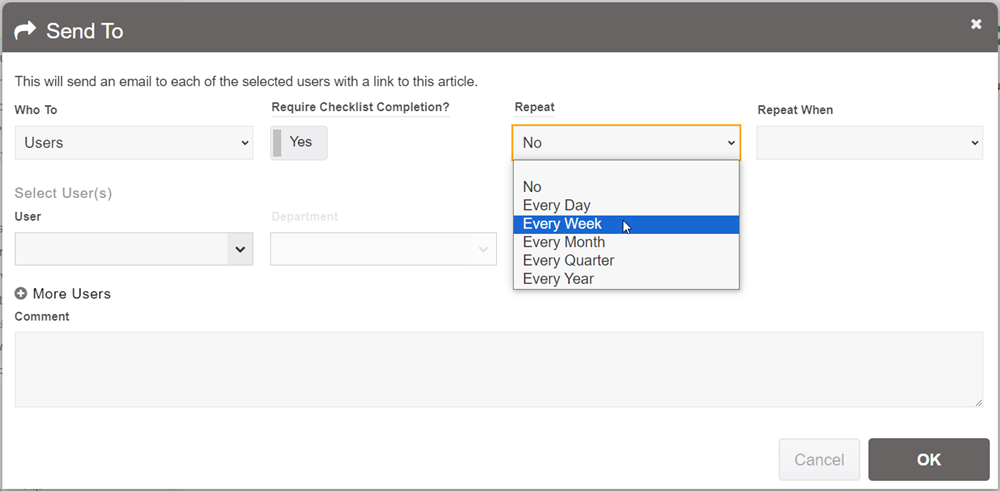Select Every Week repeat option
Image resolution: width=1000 pixels, height=491 pixels.
pos(562,224)
